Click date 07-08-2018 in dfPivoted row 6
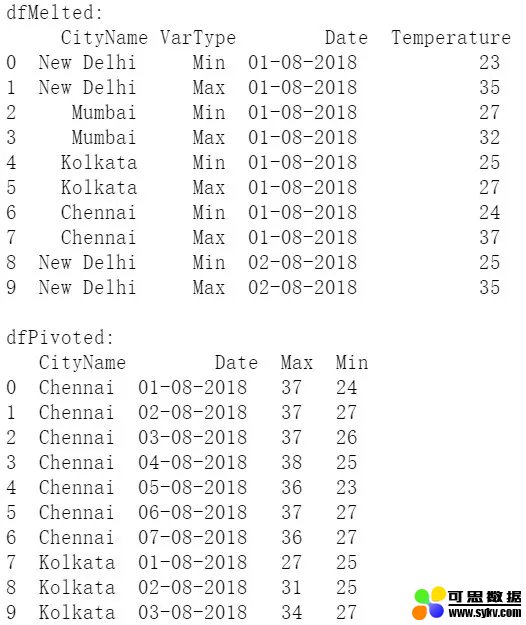Screen dimensions: 526x625 click(192, 537)
